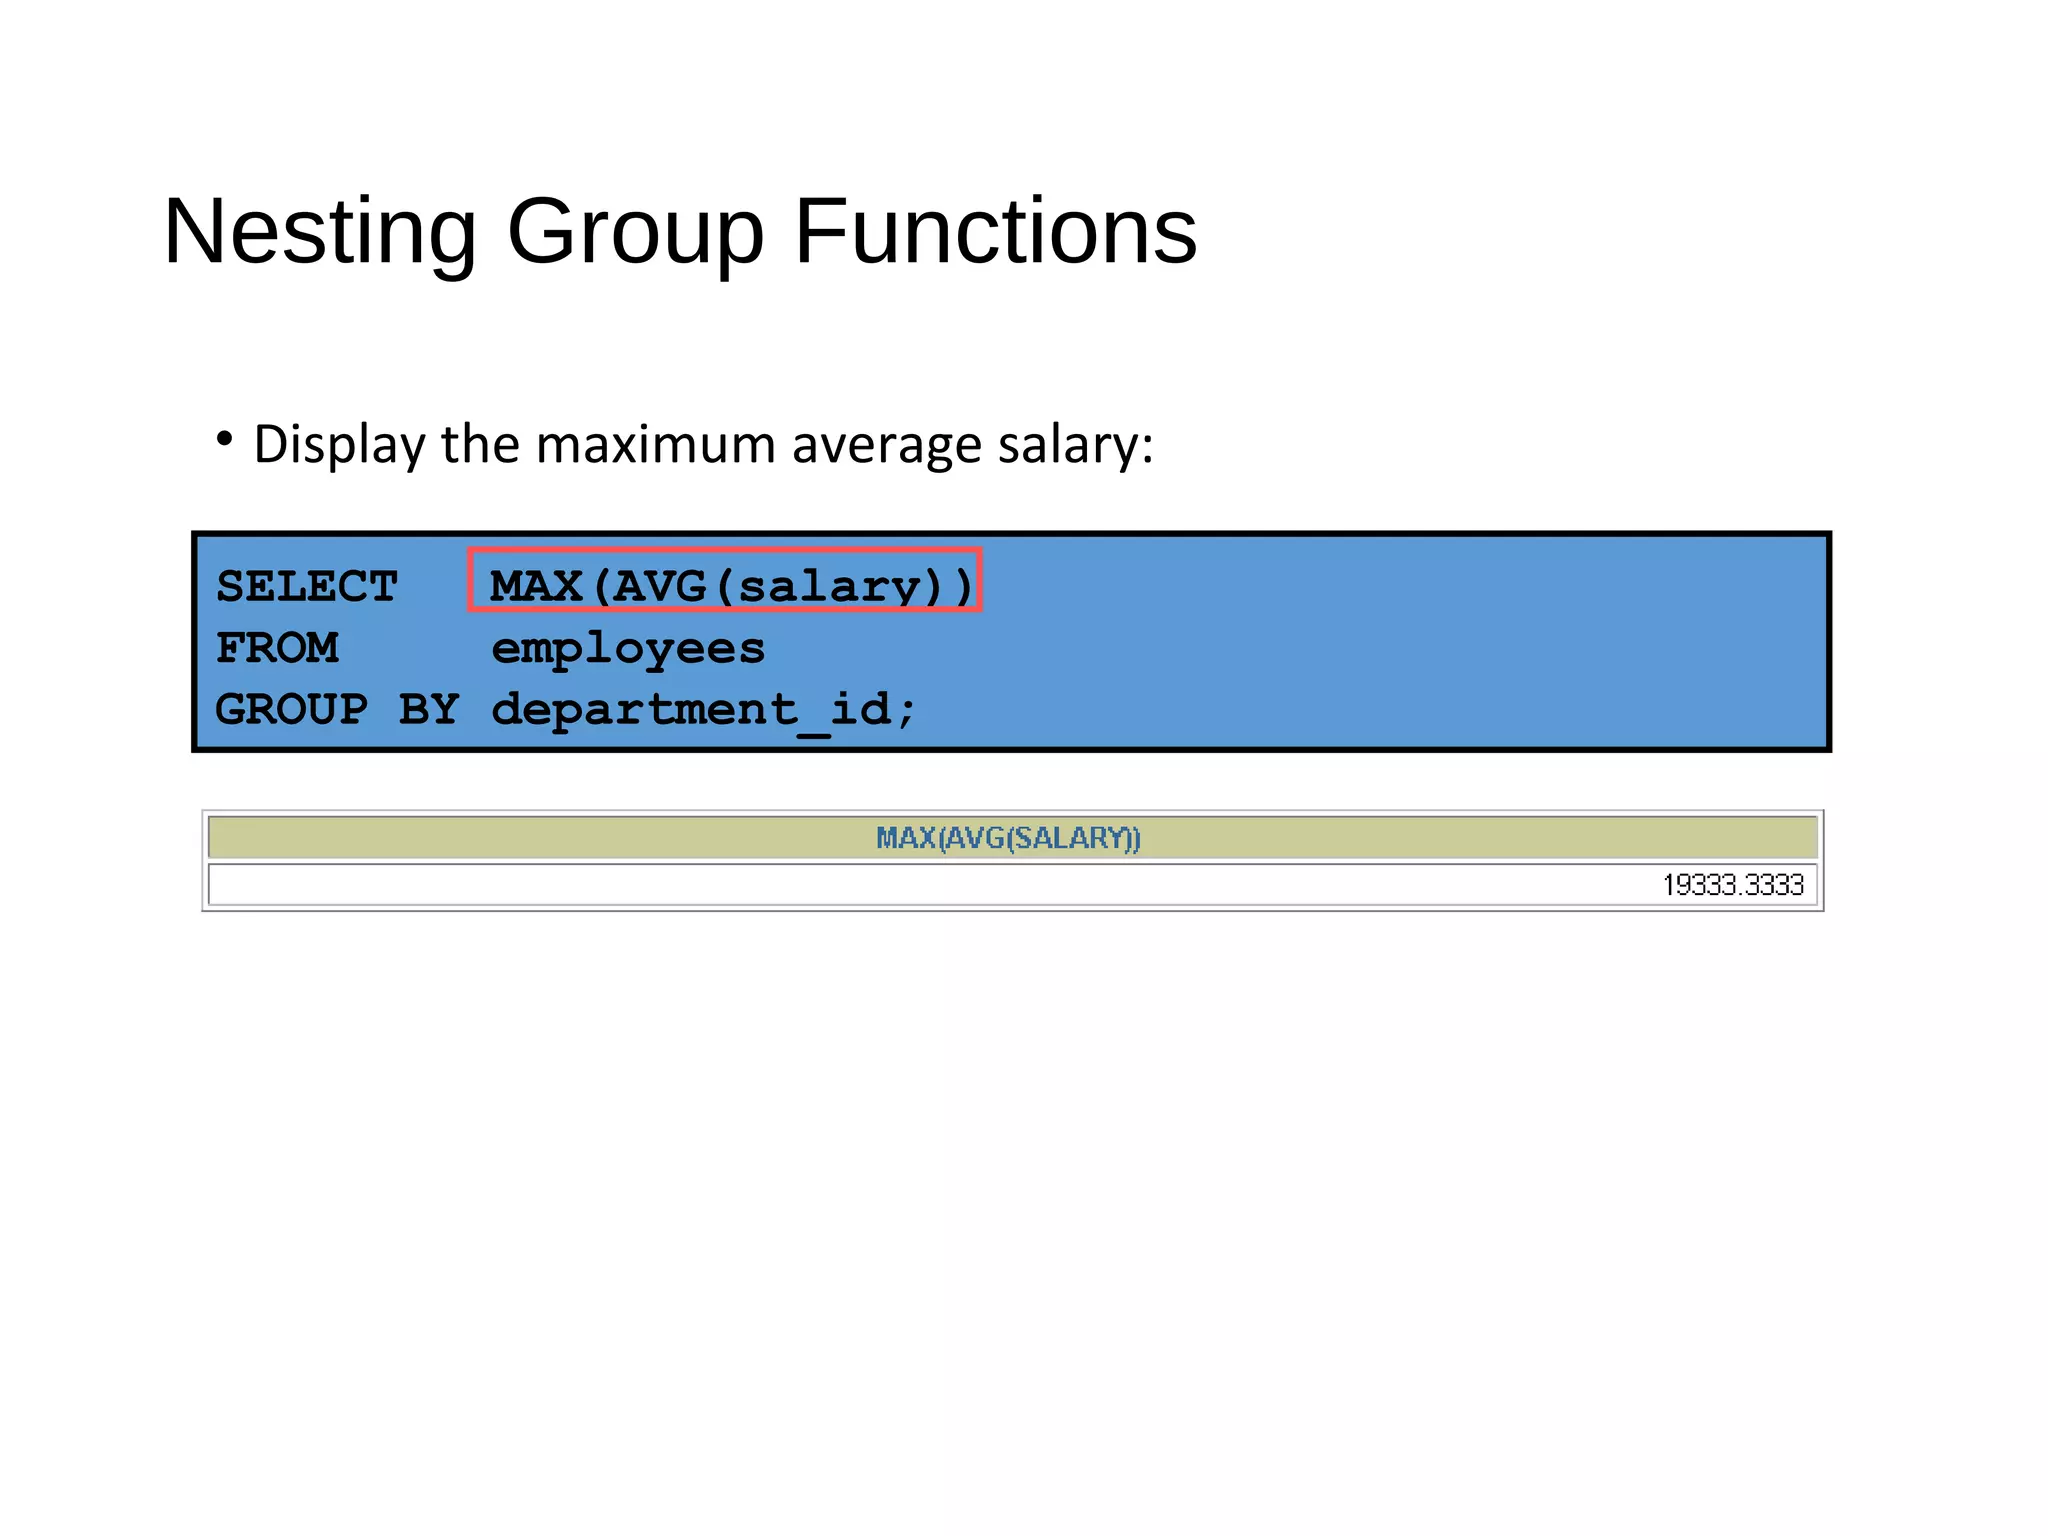Viewport: 2048px width, 1536px height.
Task: Click the bullet point before 'Display'
Action: 225,439
